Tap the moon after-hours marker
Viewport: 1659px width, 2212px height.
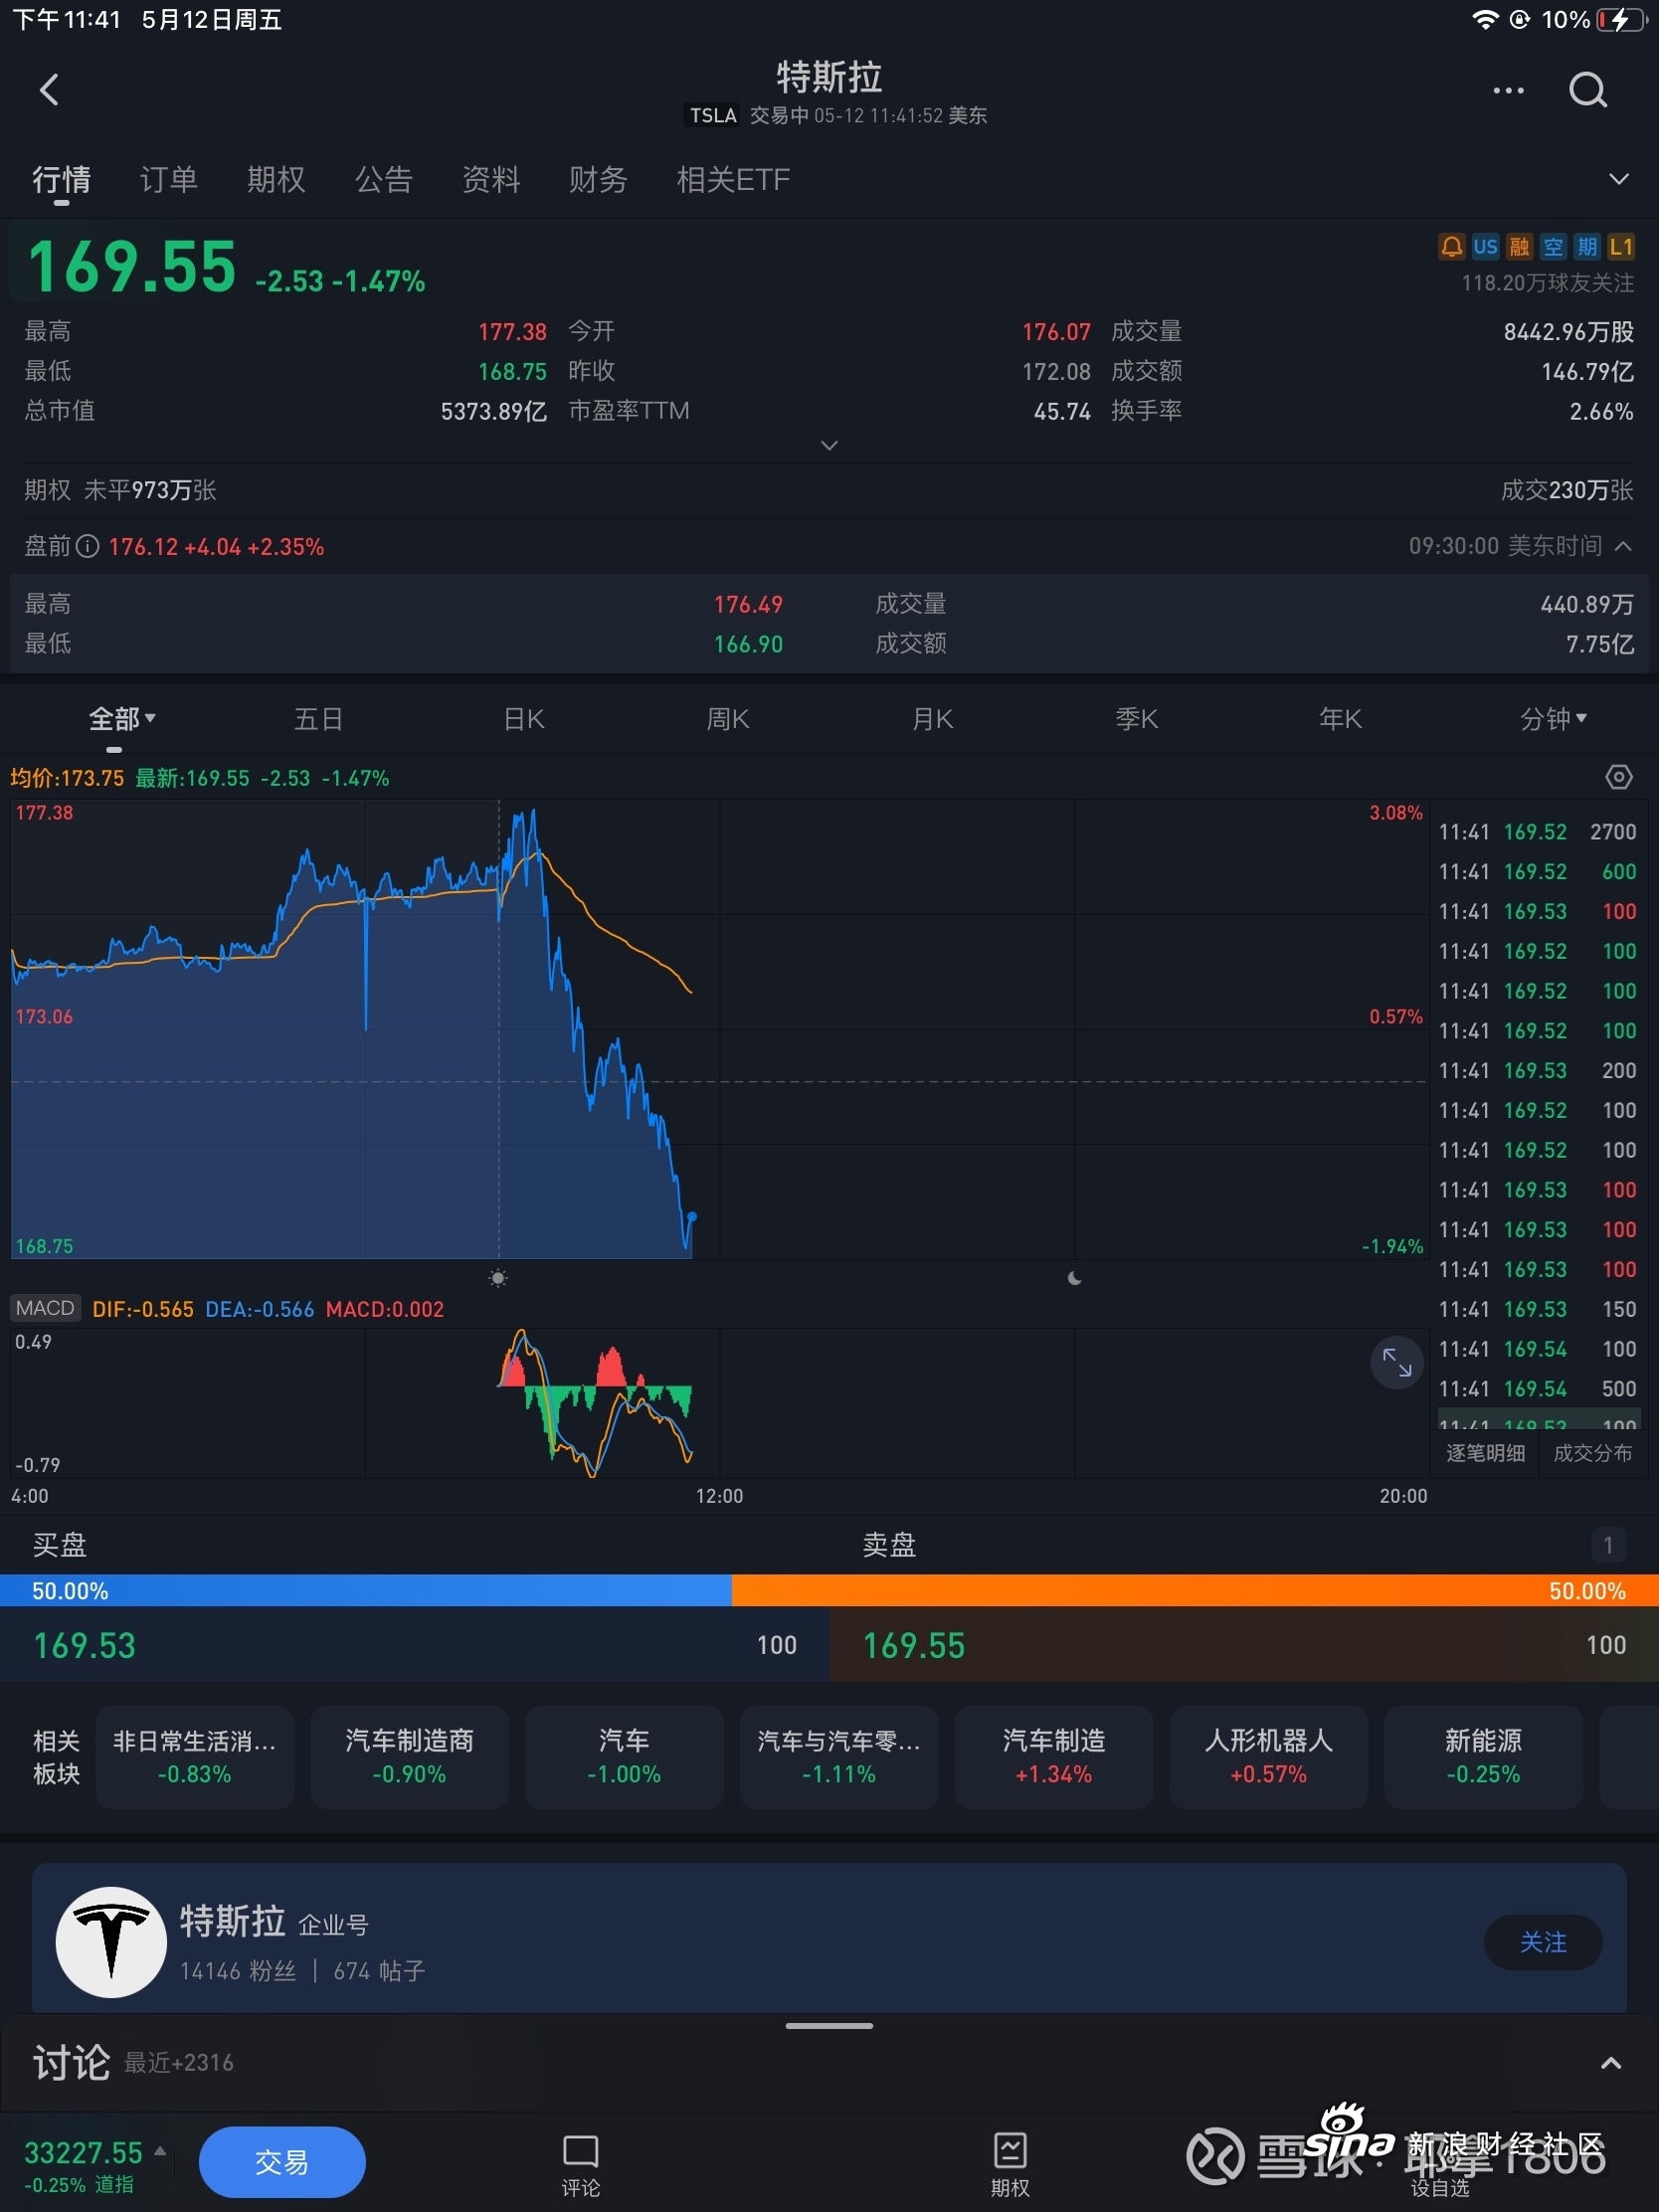click(x=1075, y=1278)
